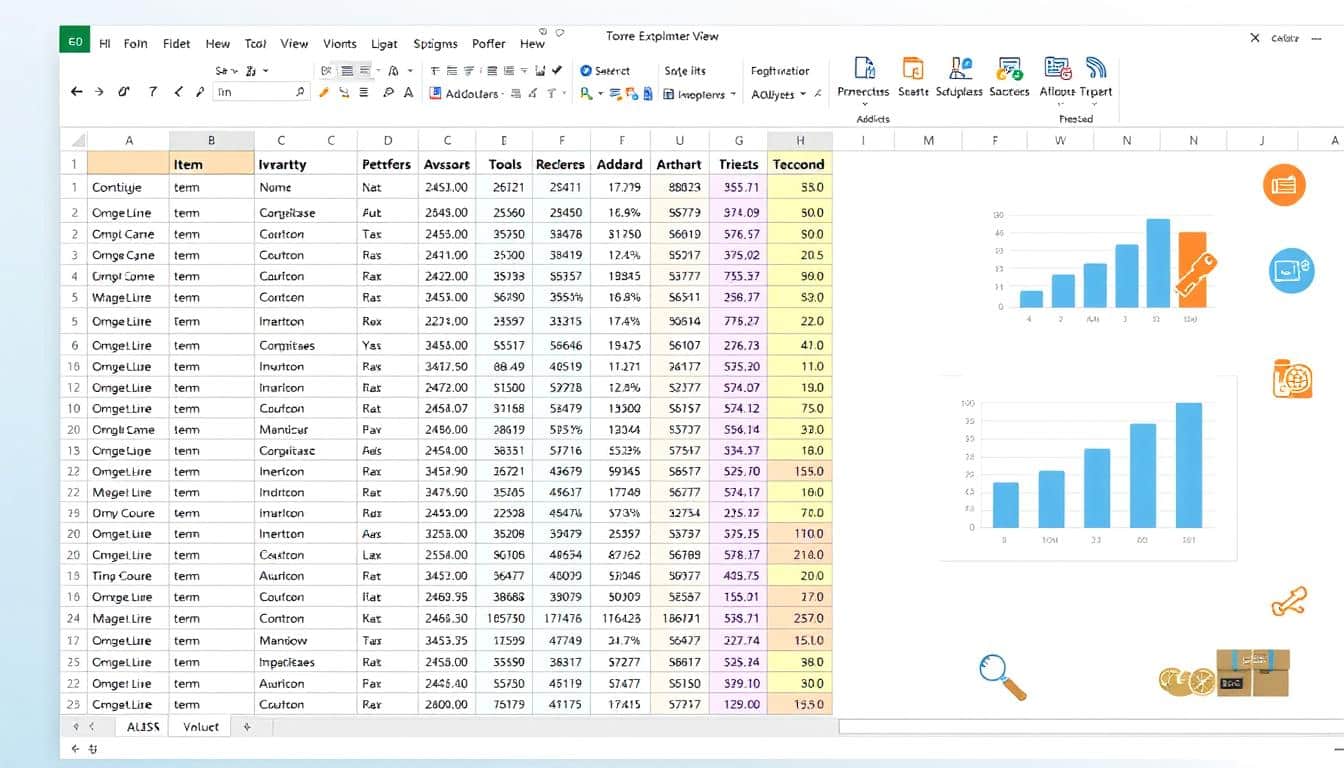Click the green A icon in toolbar
Image resolution: width=1344 pixels, height=768 pixels.
coord(585,93)
